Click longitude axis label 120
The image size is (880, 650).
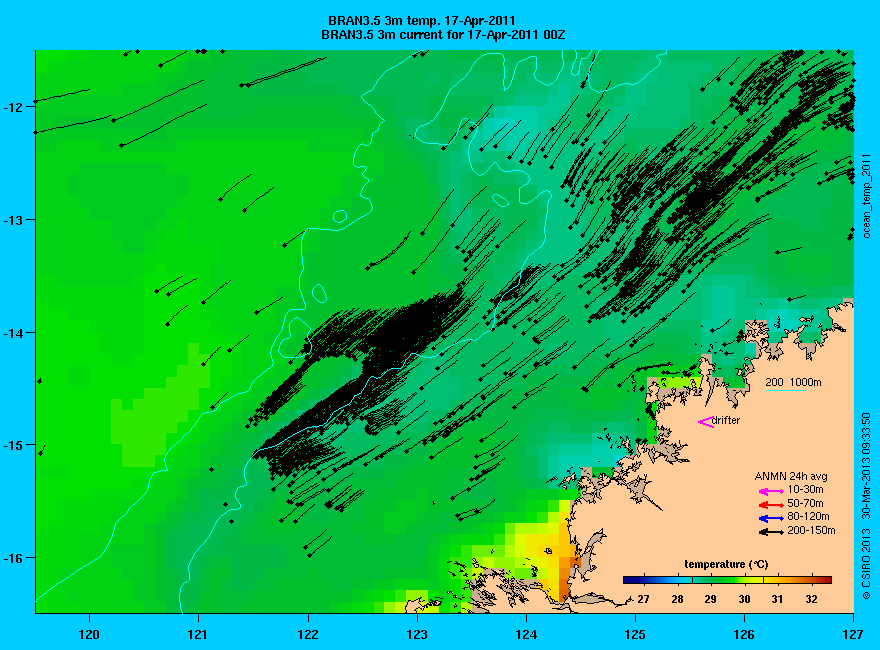(x=89, y=635)
